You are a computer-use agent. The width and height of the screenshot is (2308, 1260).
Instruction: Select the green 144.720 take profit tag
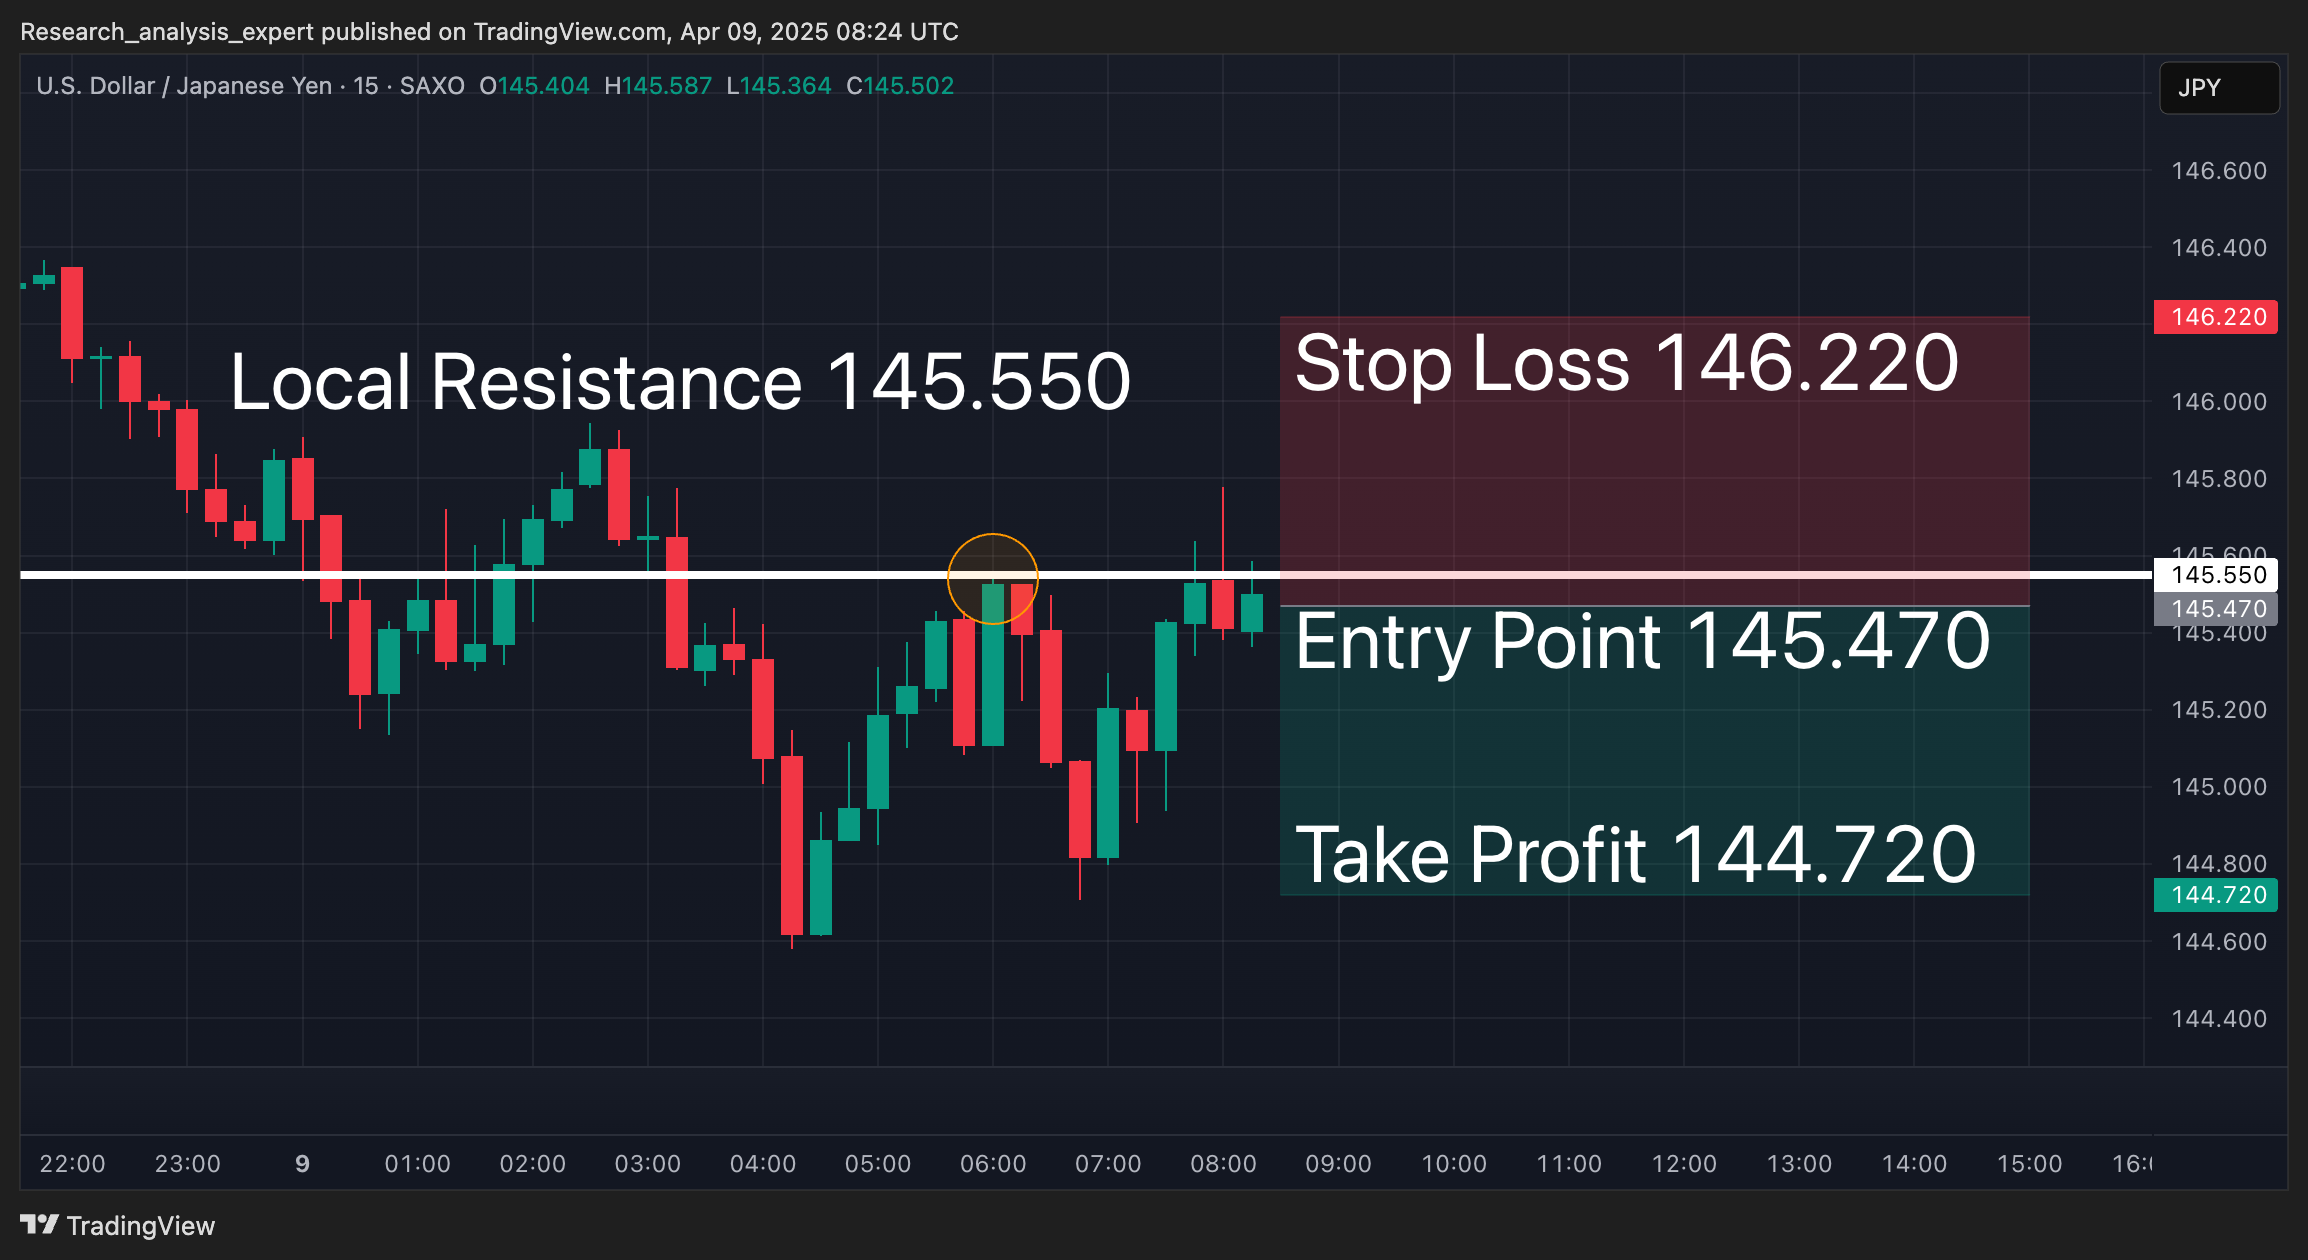[x=2215, y=895]
